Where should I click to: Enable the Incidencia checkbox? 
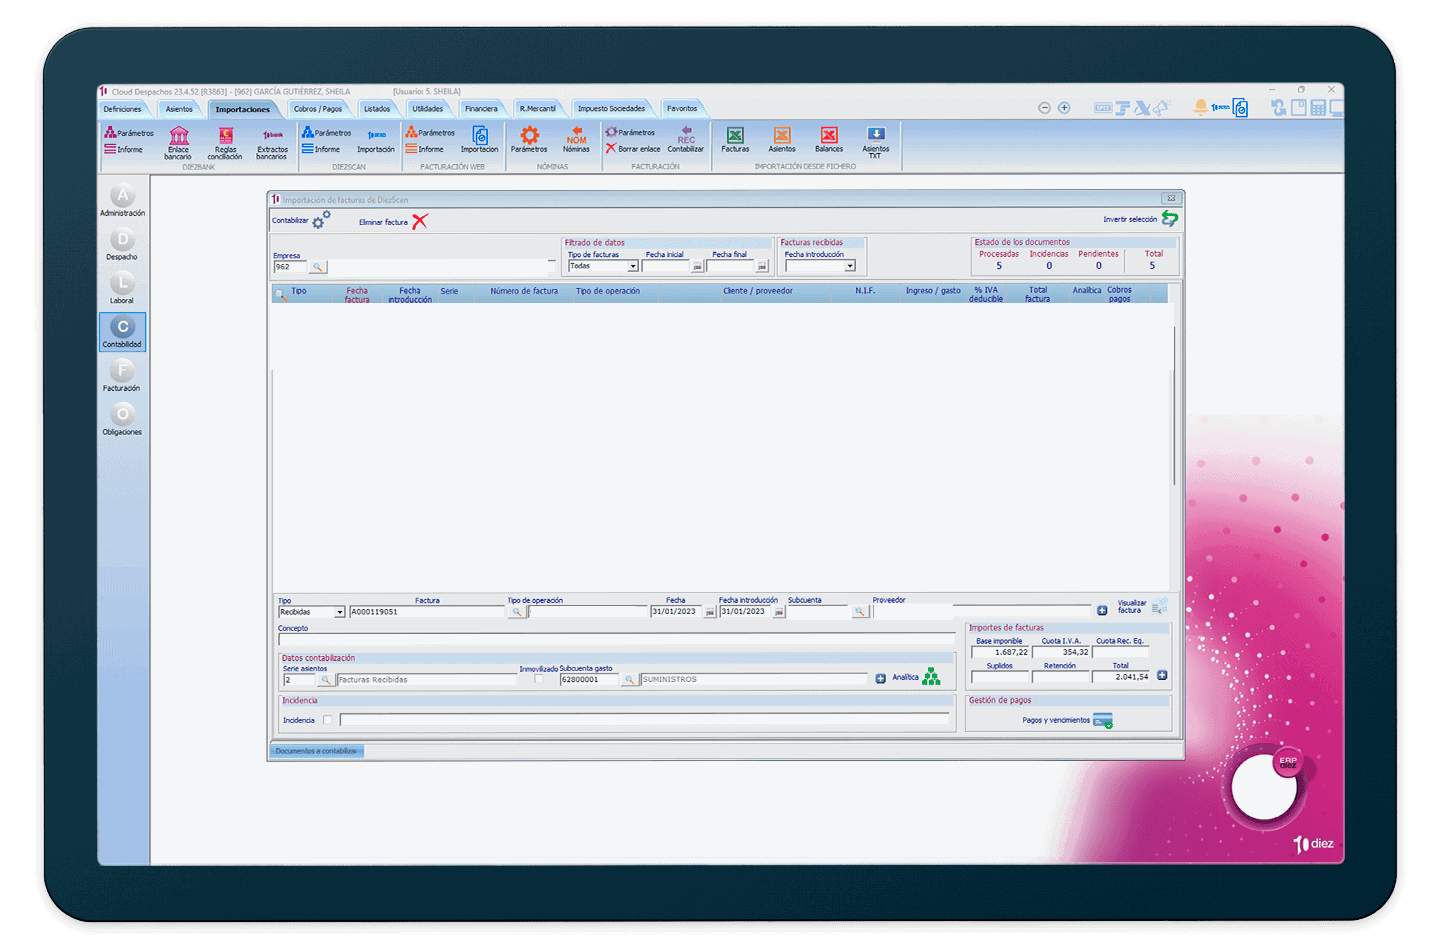[x=327, y=720]
